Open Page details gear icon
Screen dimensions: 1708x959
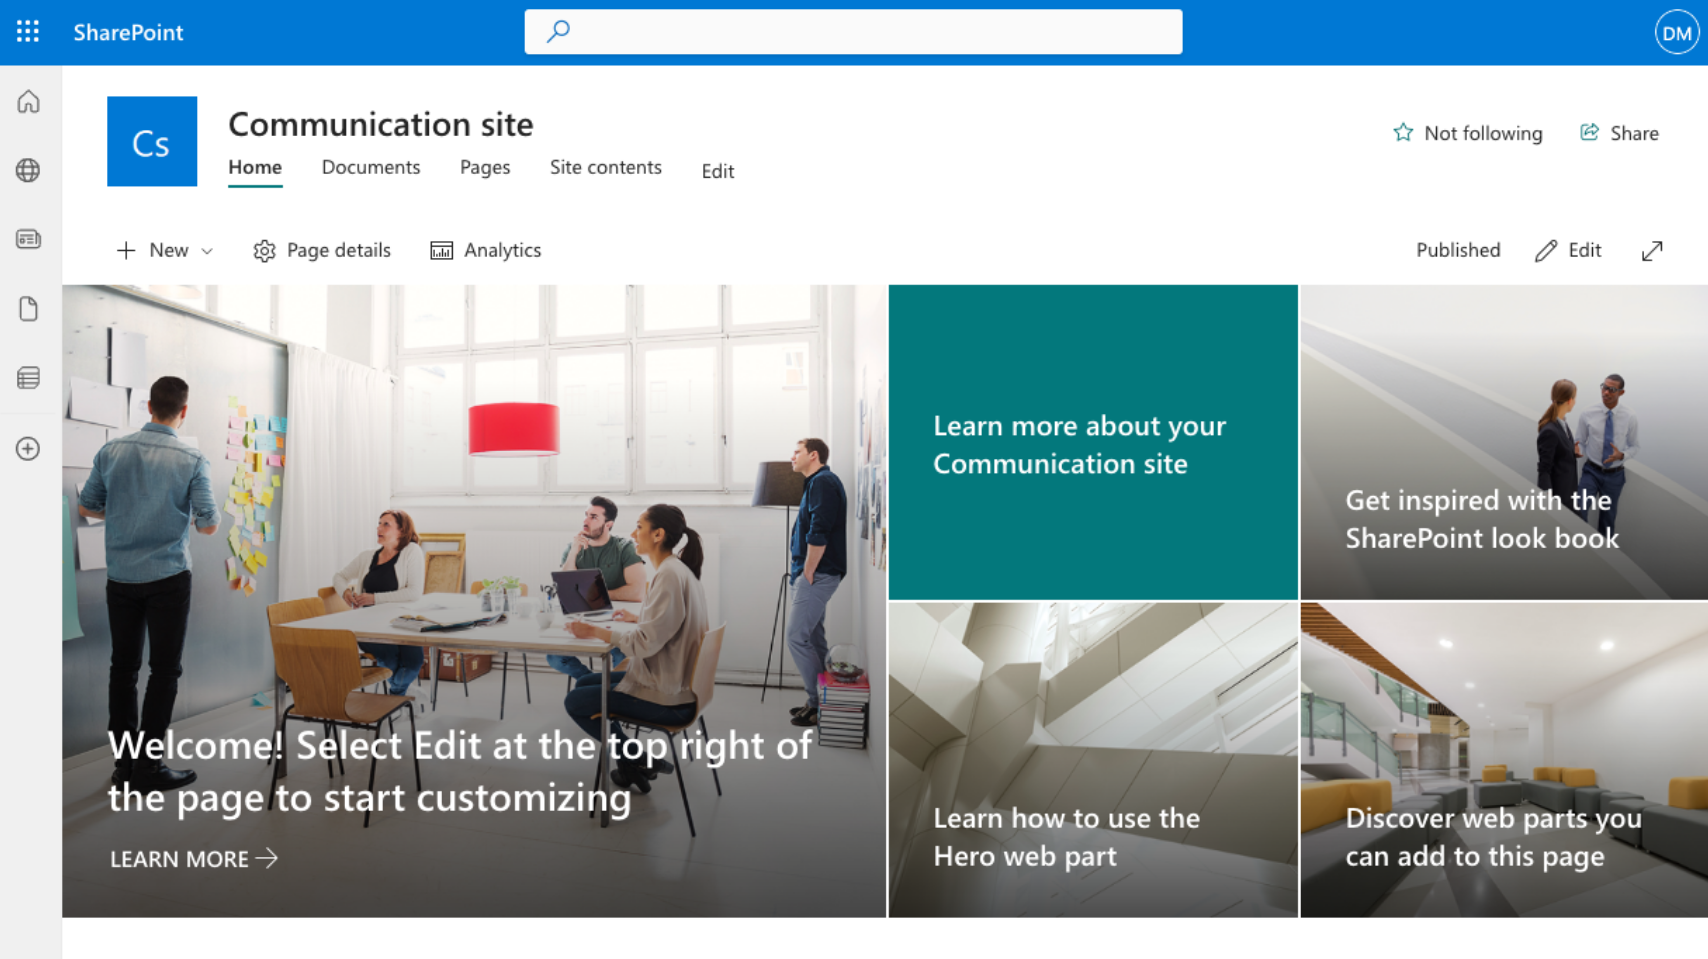pyautogui.click(x=264, y=251)
